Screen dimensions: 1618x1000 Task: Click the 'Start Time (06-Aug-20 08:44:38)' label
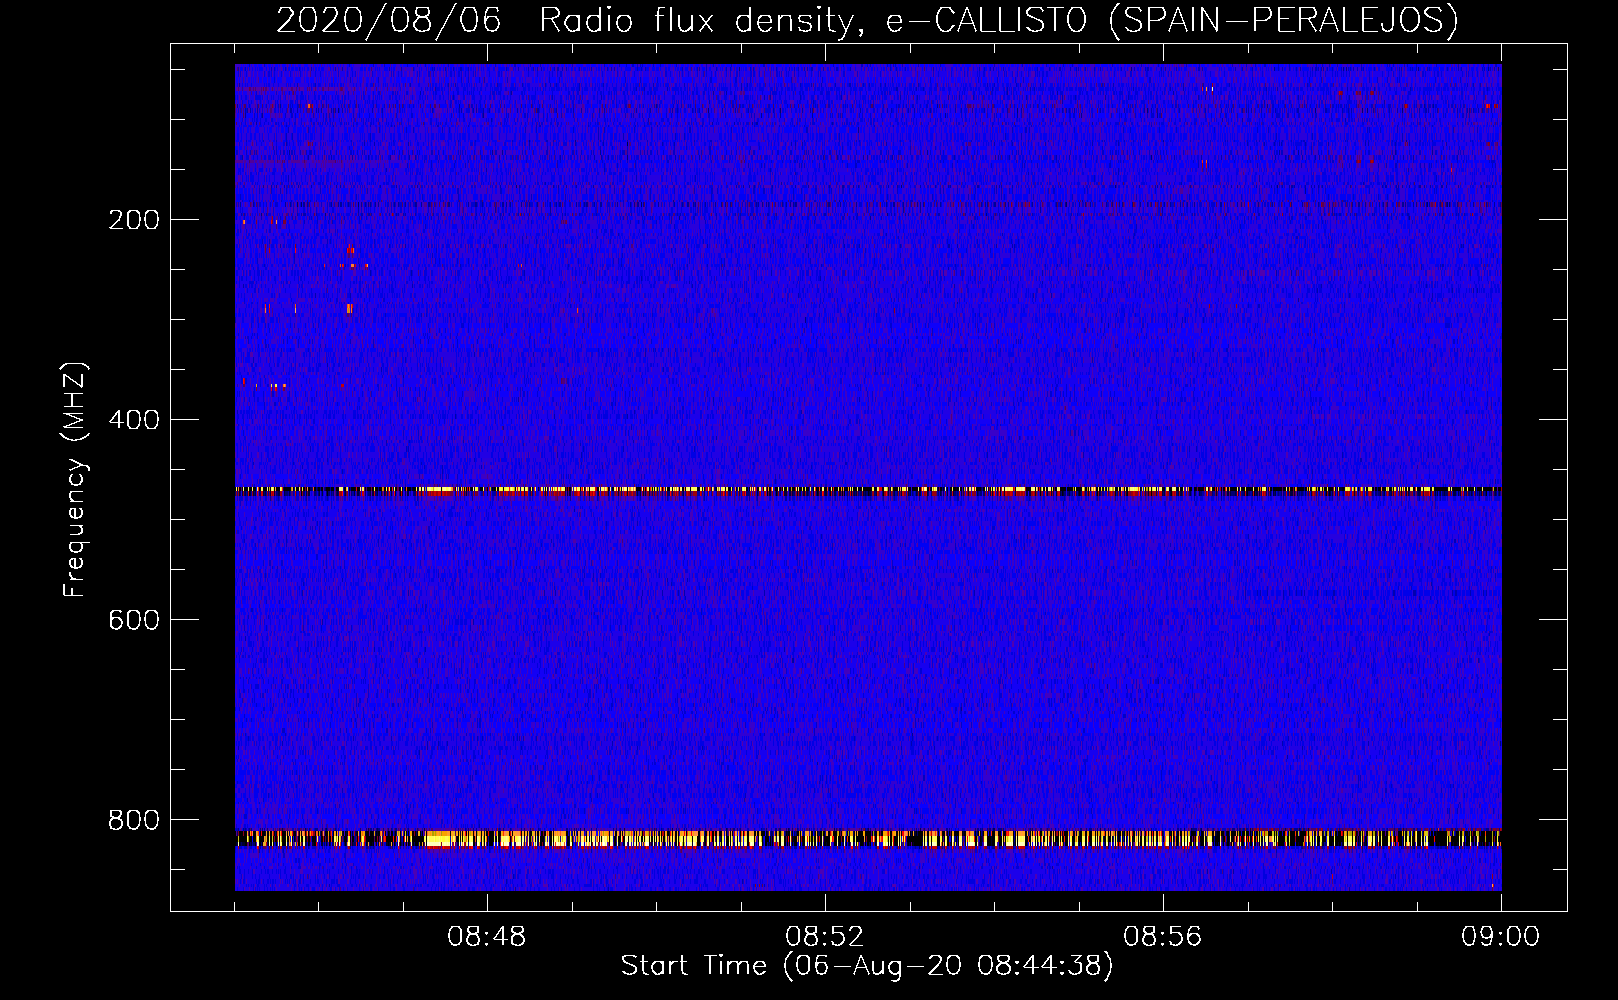[867, 966]
